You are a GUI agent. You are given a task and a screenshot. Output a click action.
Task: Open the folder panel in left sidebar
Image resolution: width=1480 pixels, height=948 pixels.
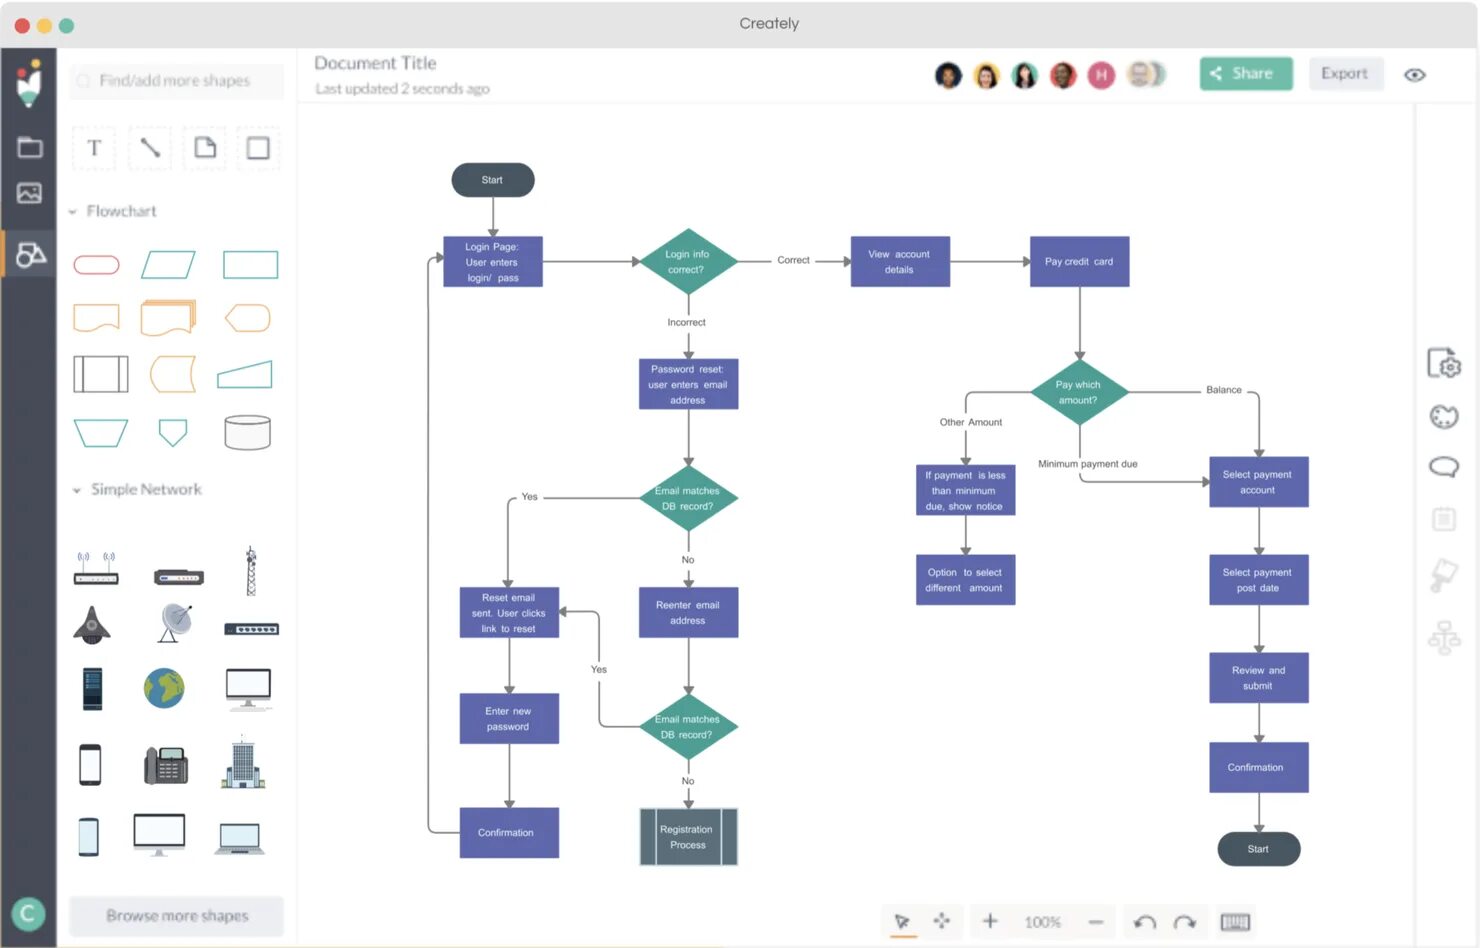click(x=29, y=147)
